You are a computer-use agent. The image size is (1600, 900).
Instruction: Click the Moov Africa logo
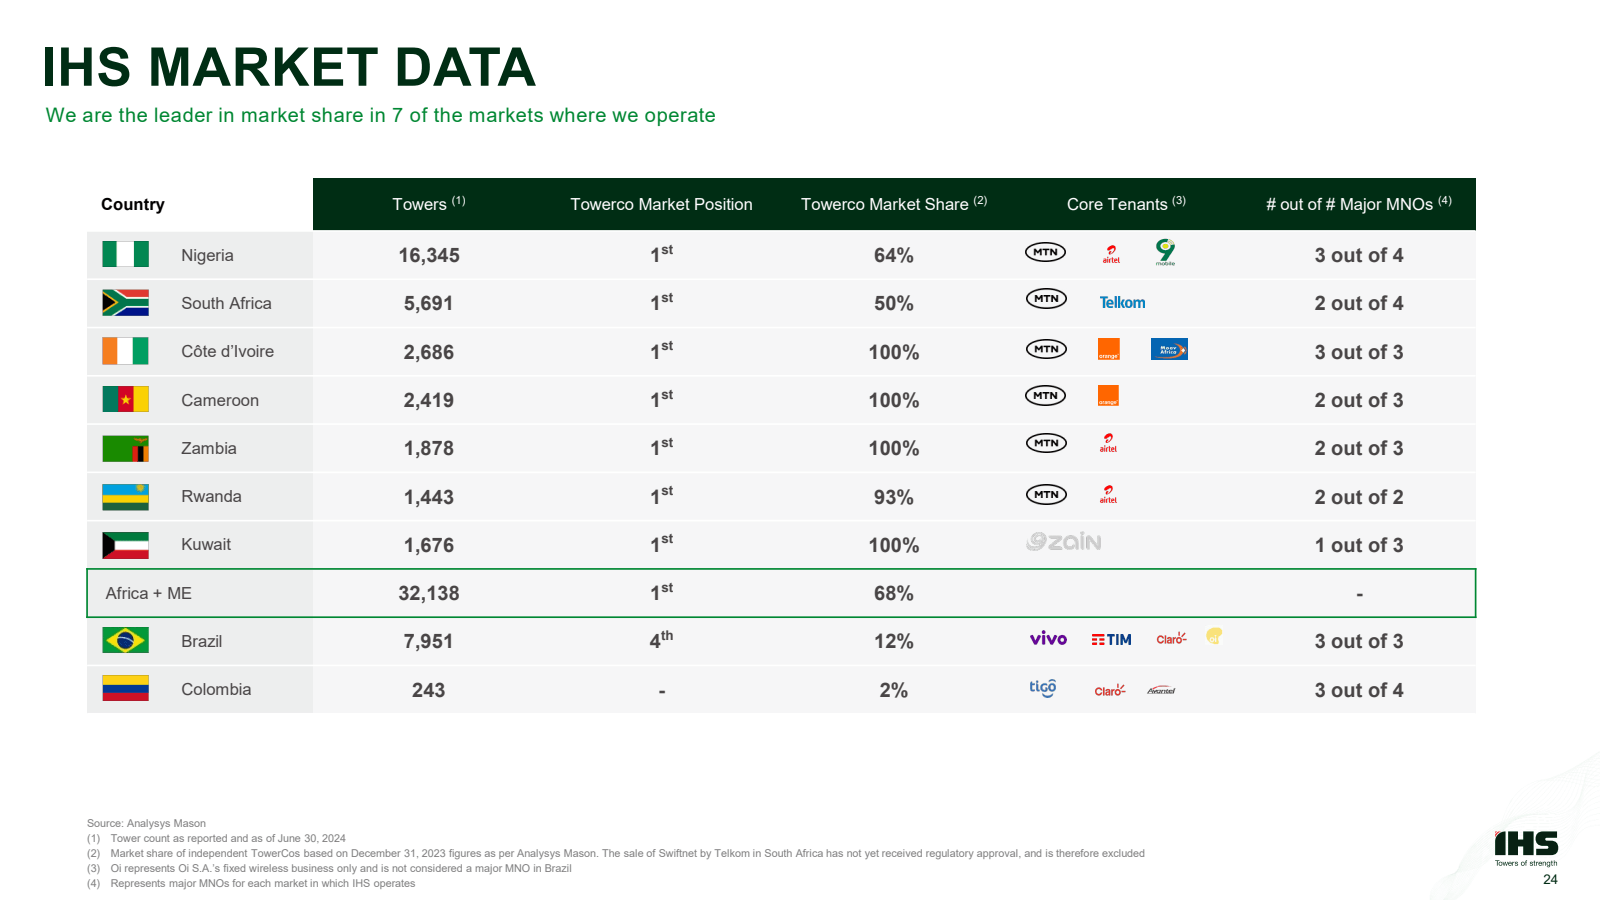point(1169,349)
